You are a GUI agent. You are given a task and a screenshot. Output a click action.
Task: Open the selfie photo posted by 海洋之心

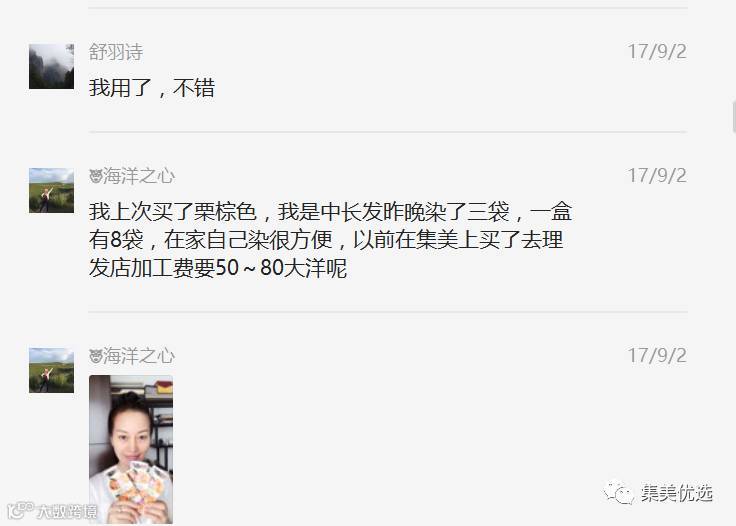(131, 449)
